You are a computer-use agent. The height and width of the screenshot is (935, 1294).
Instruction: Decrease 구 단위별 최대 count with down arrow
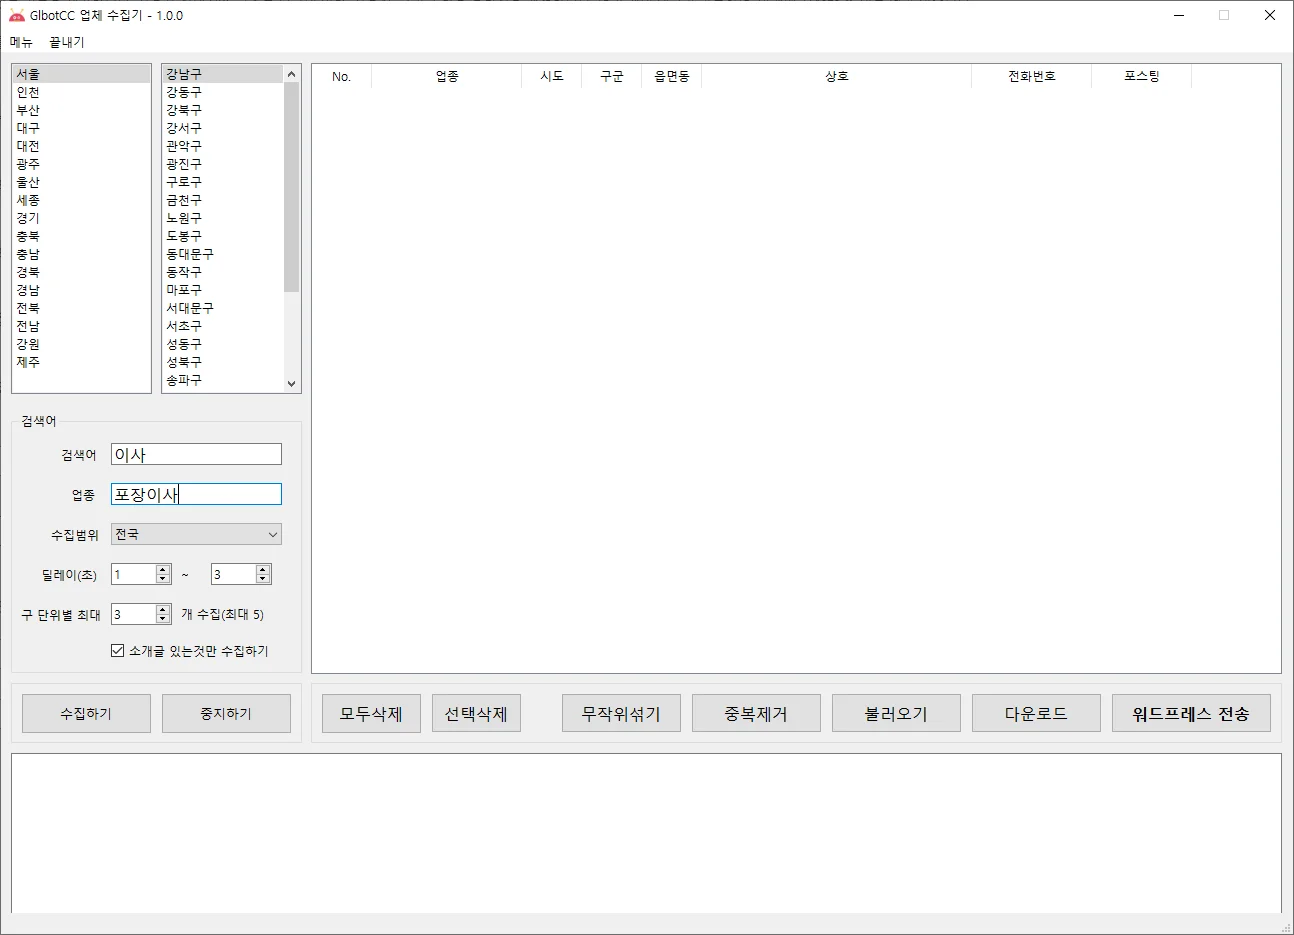click(x=163, y=619)
